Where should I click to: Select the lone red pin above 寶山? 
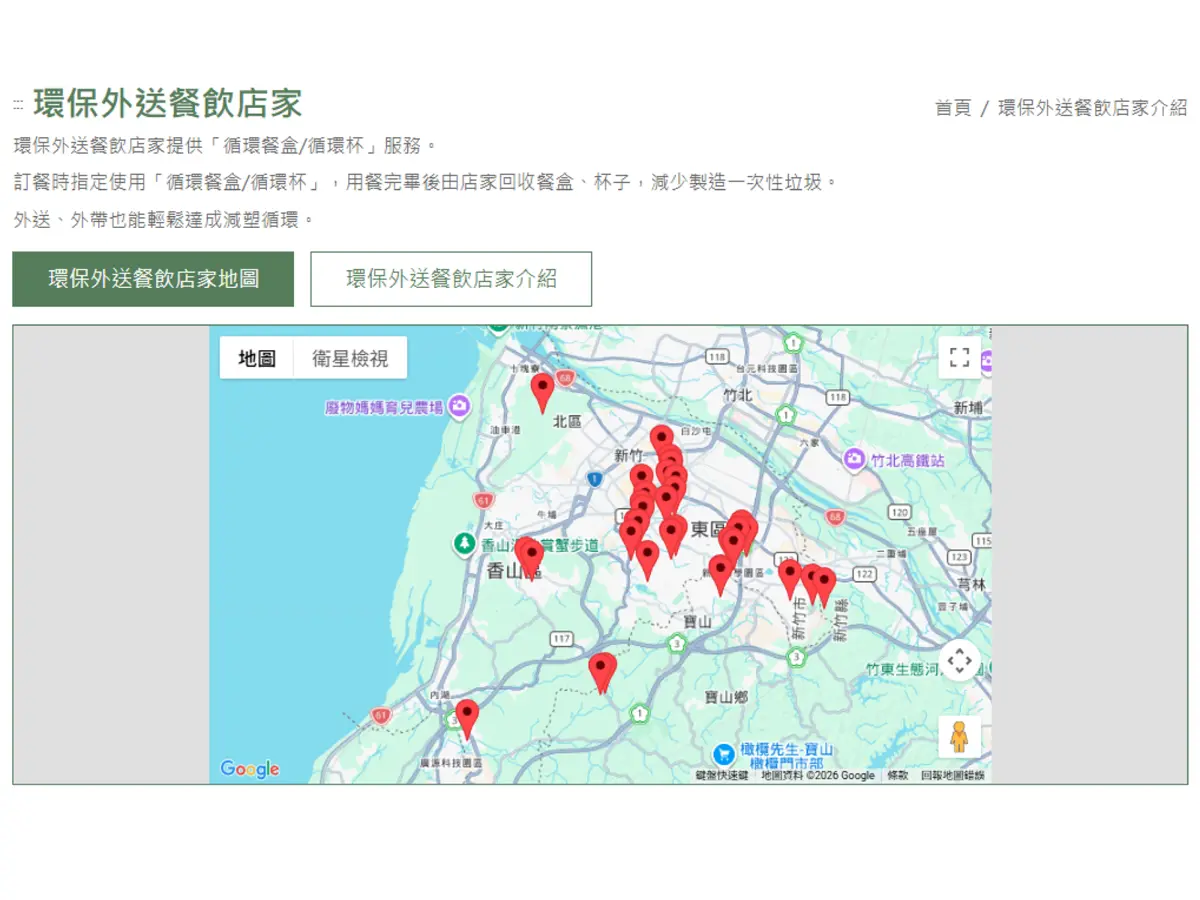pos(720,575)
